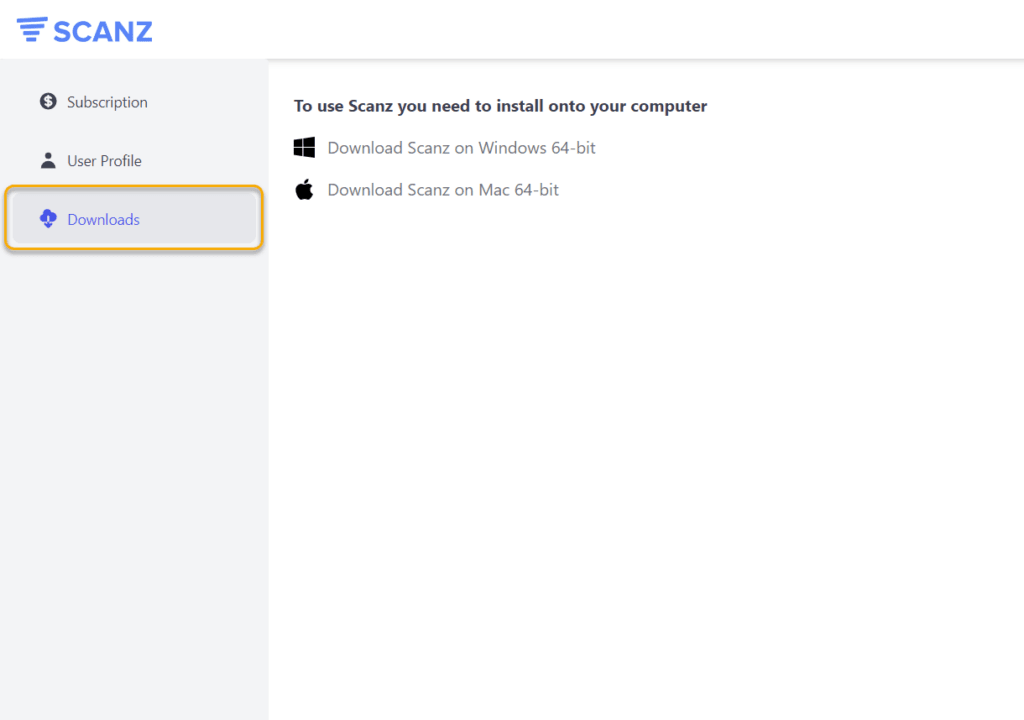The width and height of the screenshot is (1024, 720).
Task: Click the Windows logo icon
Action: [305, 147]
